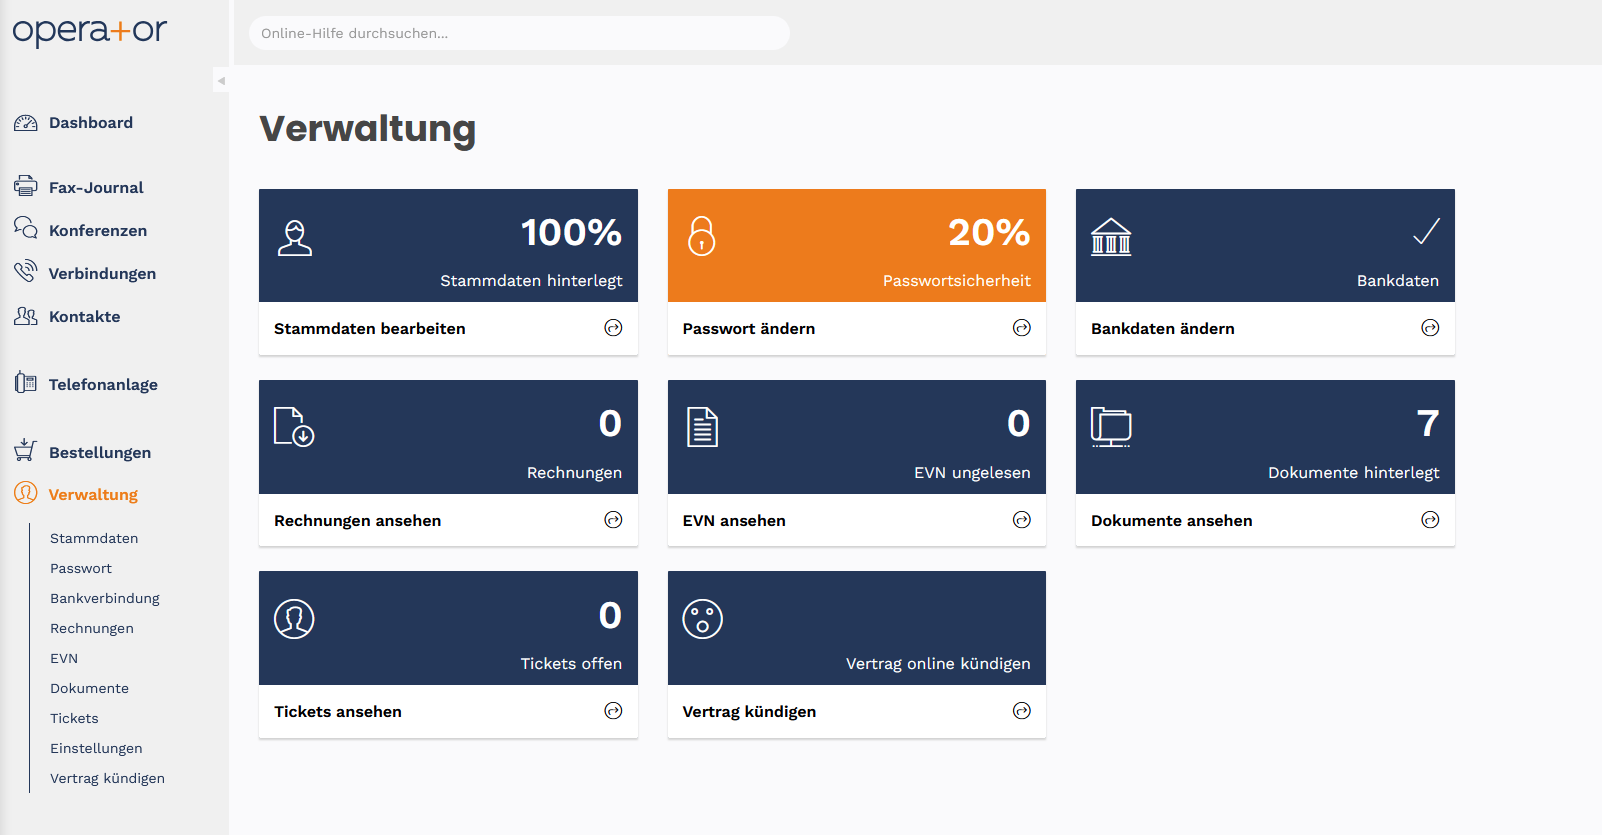Click the Bestellungen shopping cart icon
1602x835 pixels.
coord(25,451)
